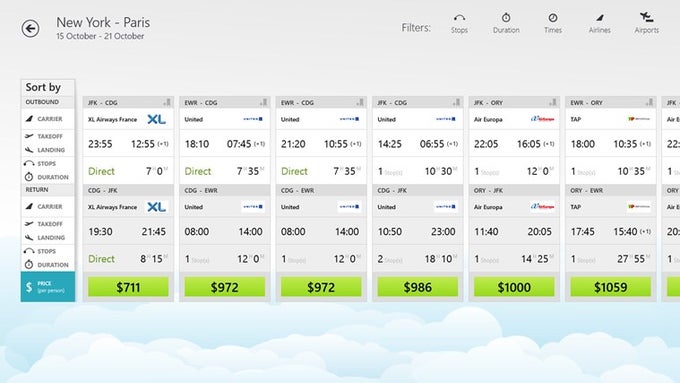
Task: Click the 17:45 return departure
Action: 583,232
